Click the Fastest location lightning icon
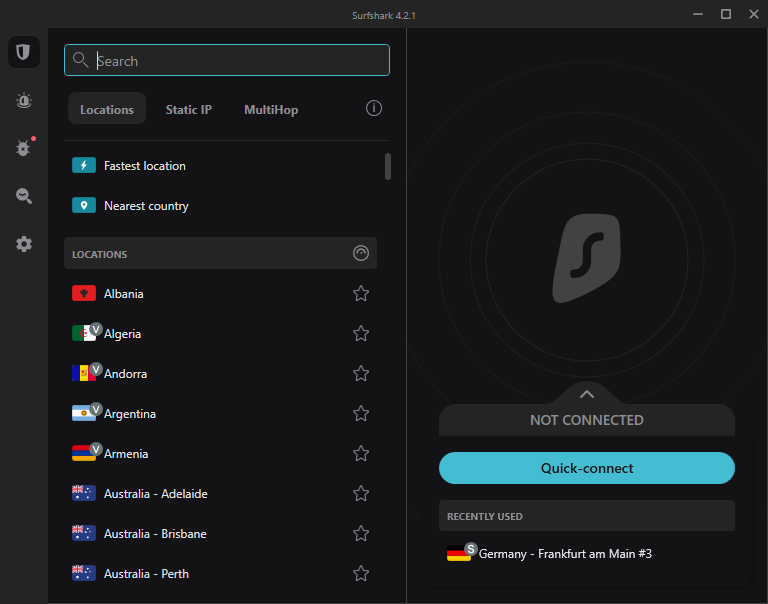This screenshot has height=604, width=768. coord(84,166)
